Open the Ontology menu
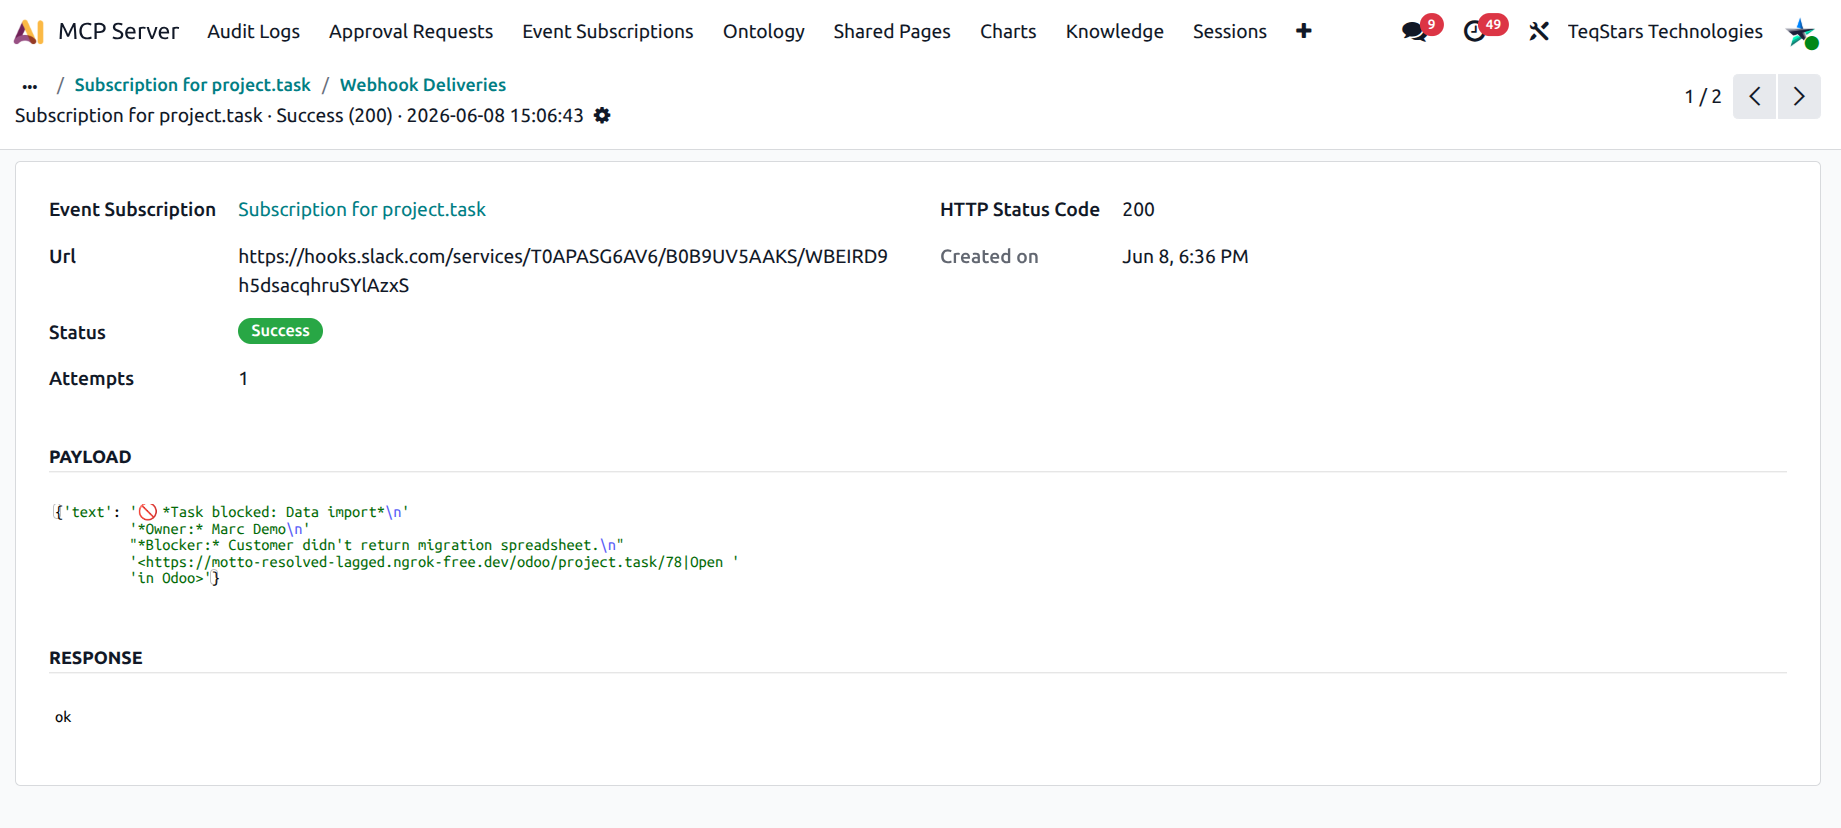 click(x=764, y=32)
